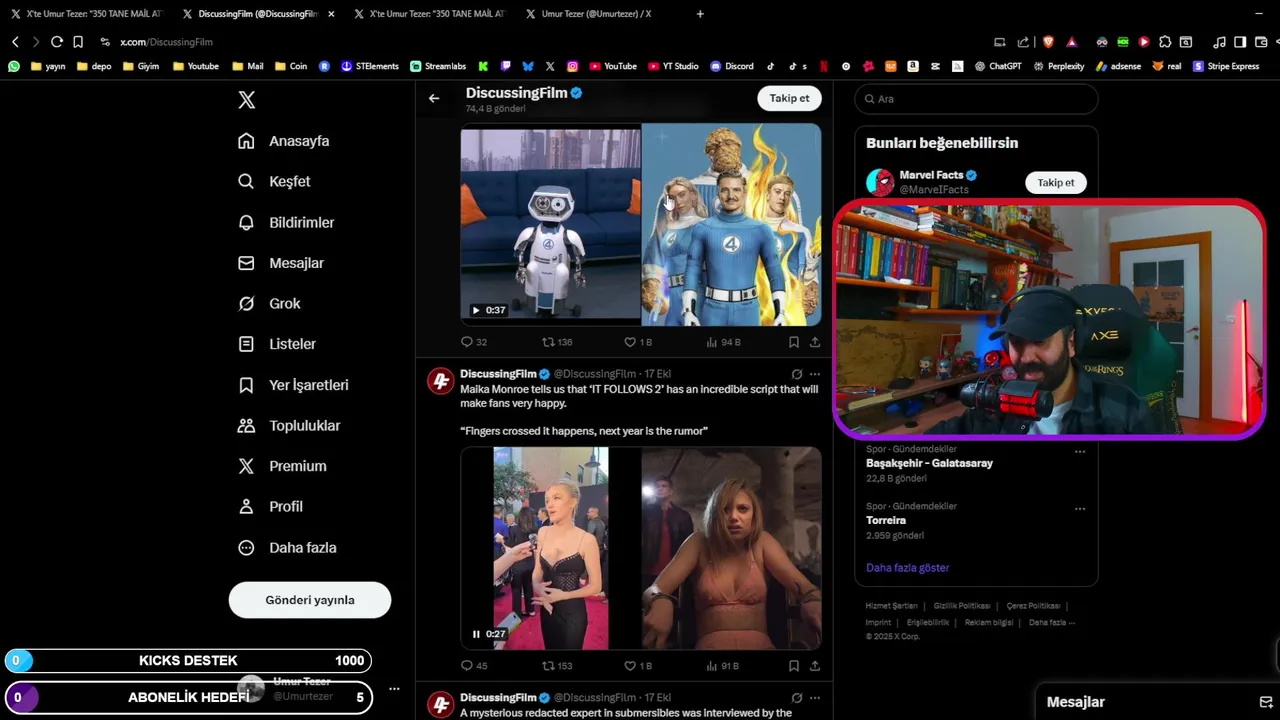Expand Daha fazla menu
The height and width of the screenshot is (720, 1280).
[287, 547]
